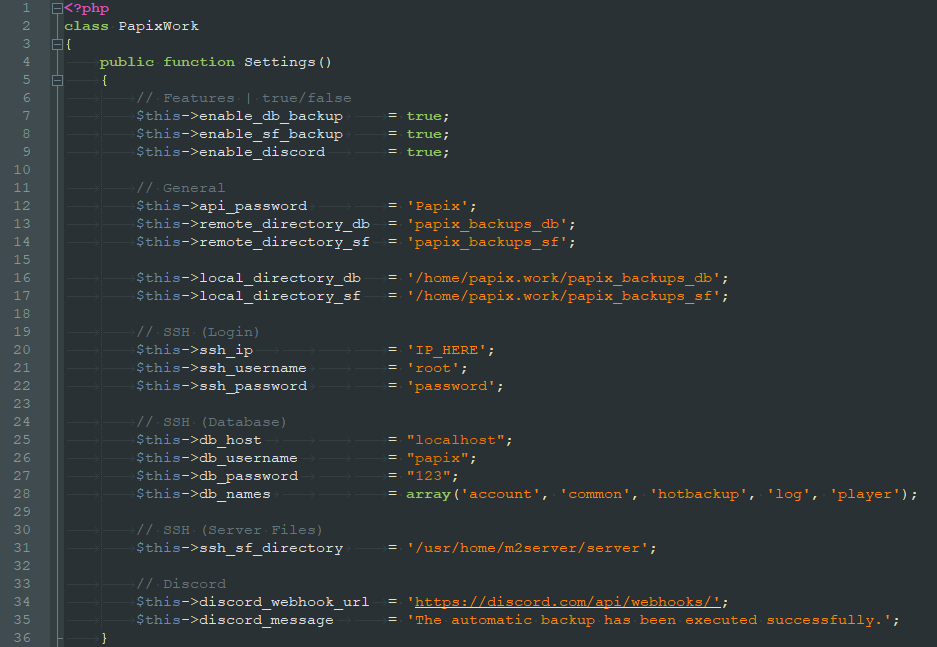The image size is (937, 647).
Task: Open the discord.com webhooks URL link
Action: click(x=567, y=602)
